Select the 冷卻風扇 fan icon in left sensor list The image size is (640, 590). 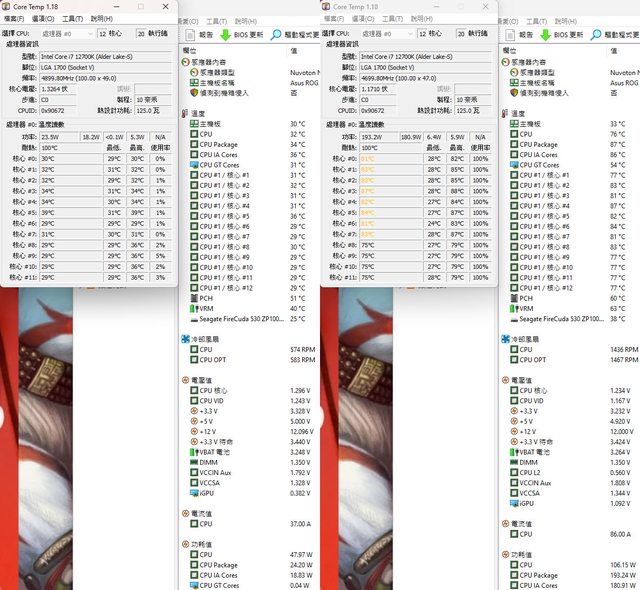click(x=187, y=338)
